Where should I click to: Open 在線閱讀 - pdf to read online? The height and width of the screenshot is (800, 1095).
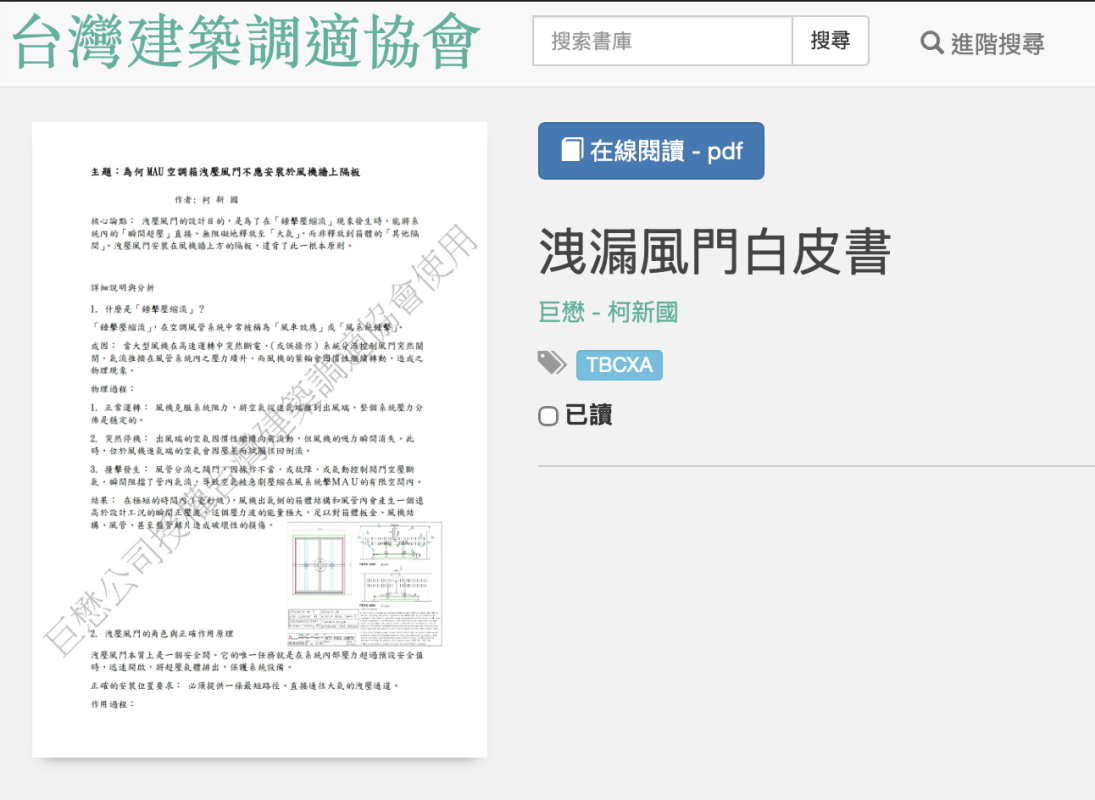click(650, 150)
